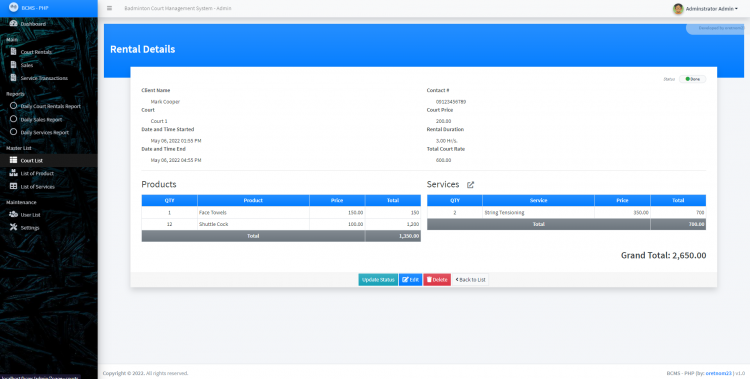The height and width of the screenshot is (379, 750).
Task: Click the blue Edit button
Action: click(410, 279)
